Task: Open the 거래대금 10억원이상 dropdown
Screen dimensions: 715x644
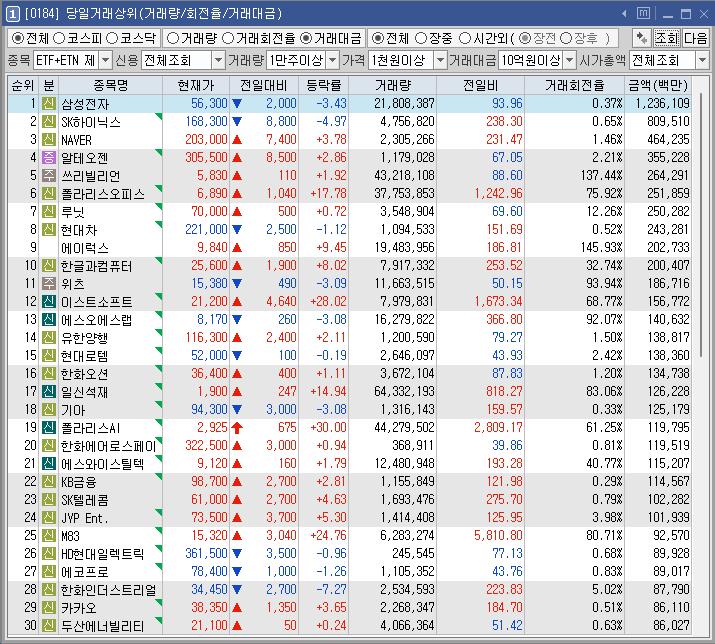Action: pos(570,60)
